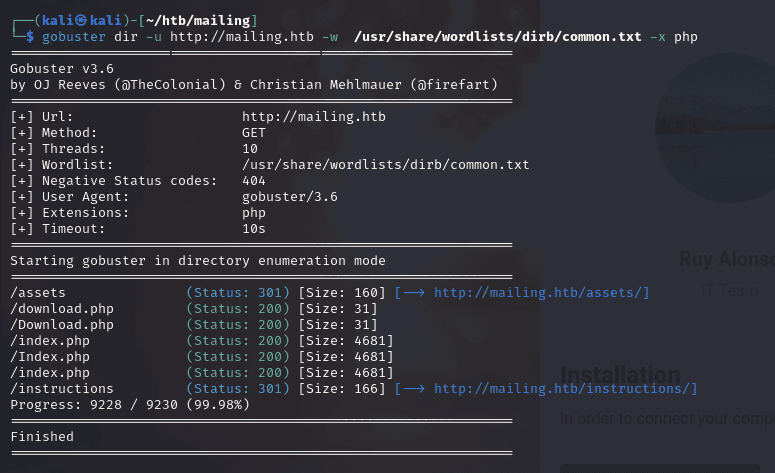
Task: Open the http://mailing.htb/instructions/ redirect URL
Action: point(565,388)
